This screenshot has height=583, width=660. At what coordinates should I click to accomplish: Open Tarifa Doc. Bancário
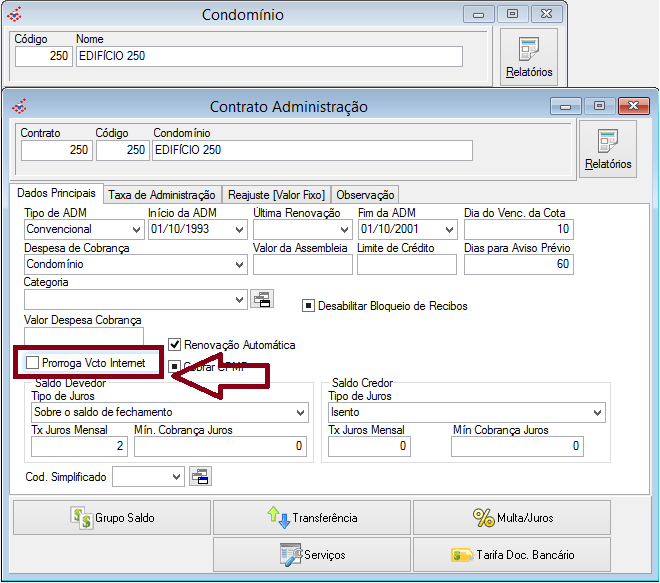pyautogui.click(x=511, y=554)
